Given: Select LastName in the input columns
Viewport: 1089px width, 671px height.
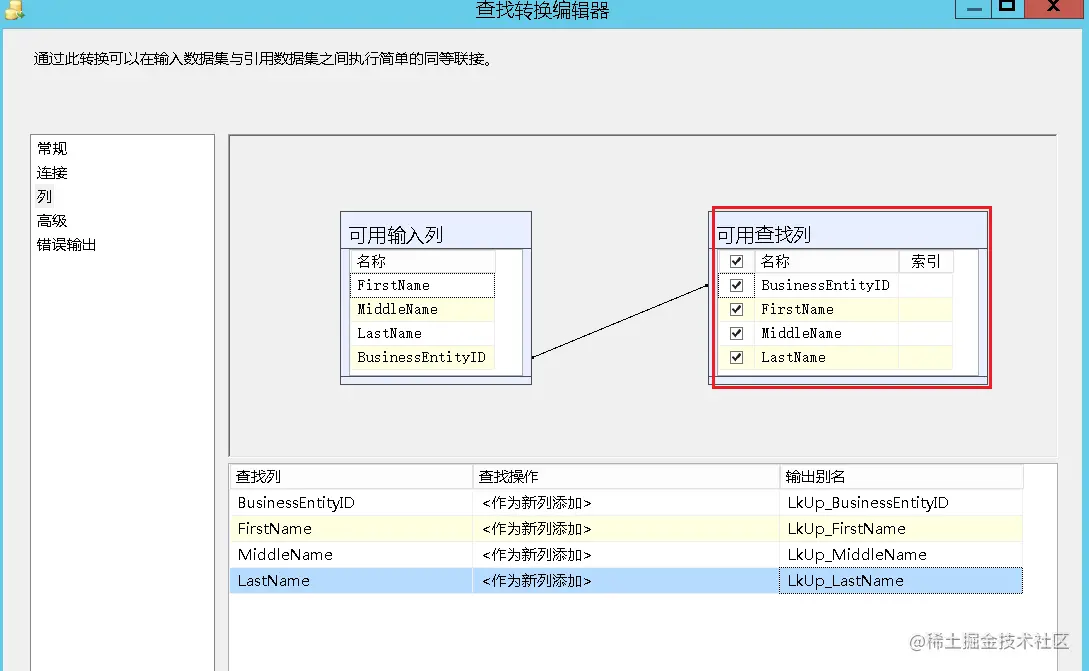Looking at the screenshot, I should click(422, 333).
